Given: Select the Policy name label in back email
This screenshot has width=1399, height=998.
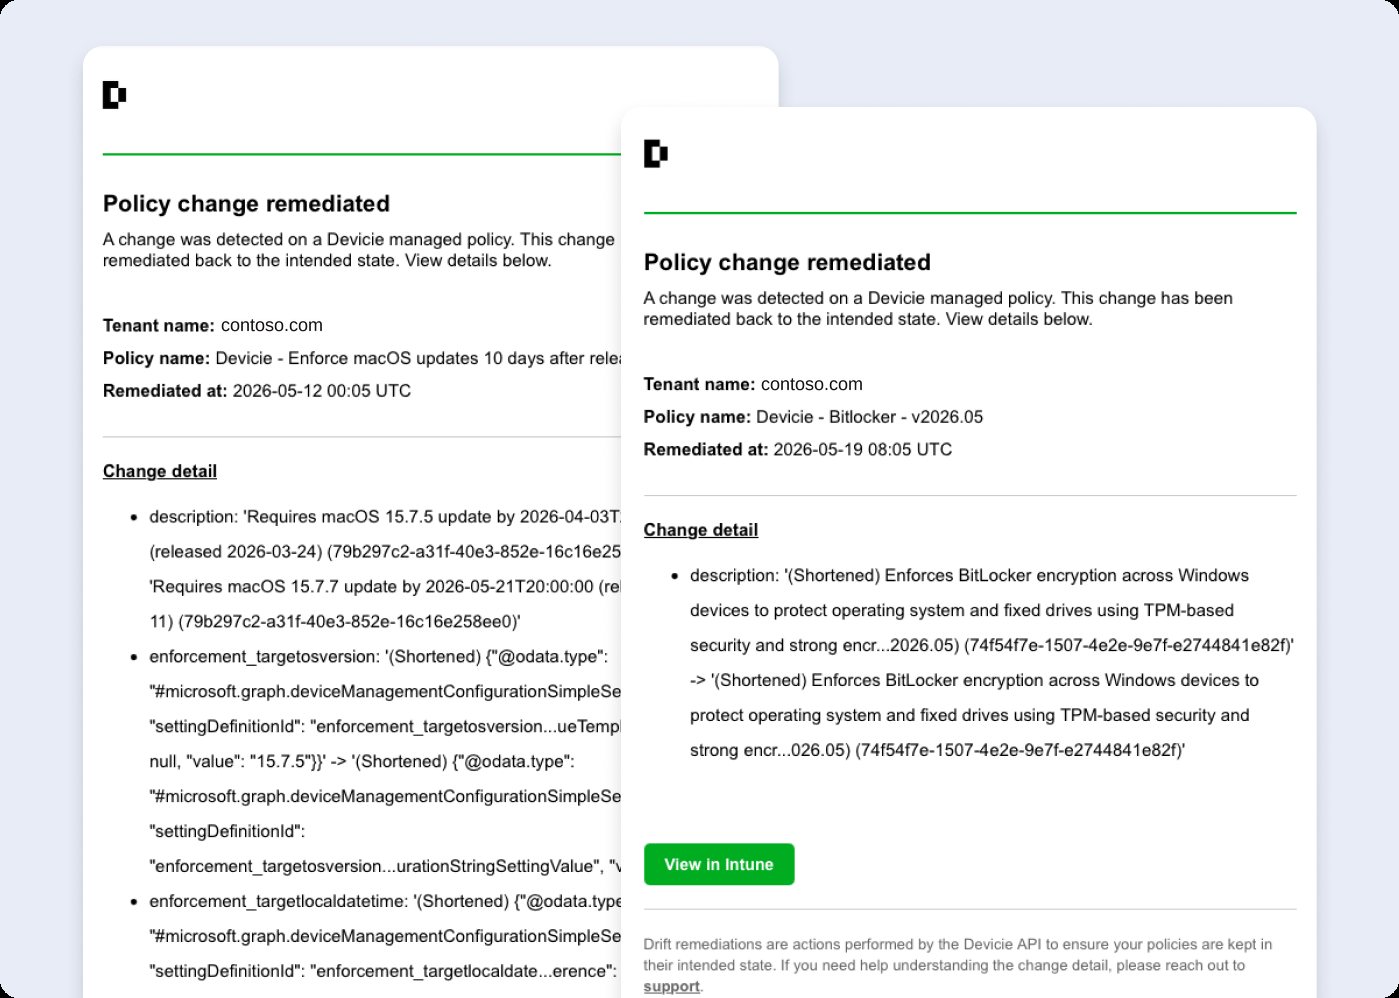Looking at the screenshot, I should pos(156,358).
